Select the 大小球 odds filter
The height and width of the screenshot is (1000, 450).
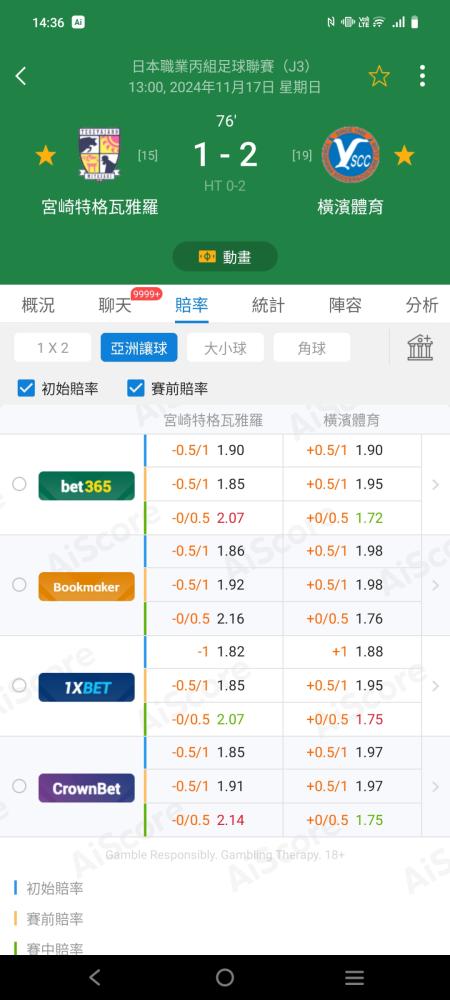click(225, 348)
